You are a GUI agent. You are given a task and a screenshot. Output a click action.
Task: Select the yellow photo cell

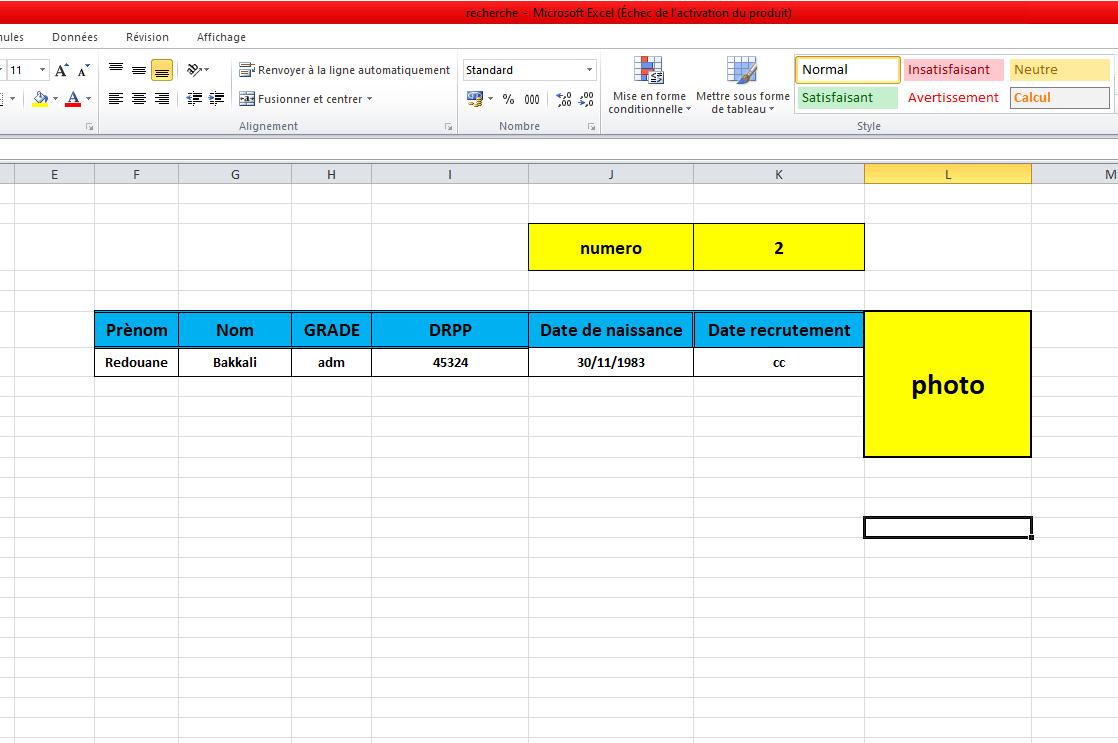(948, 384)
